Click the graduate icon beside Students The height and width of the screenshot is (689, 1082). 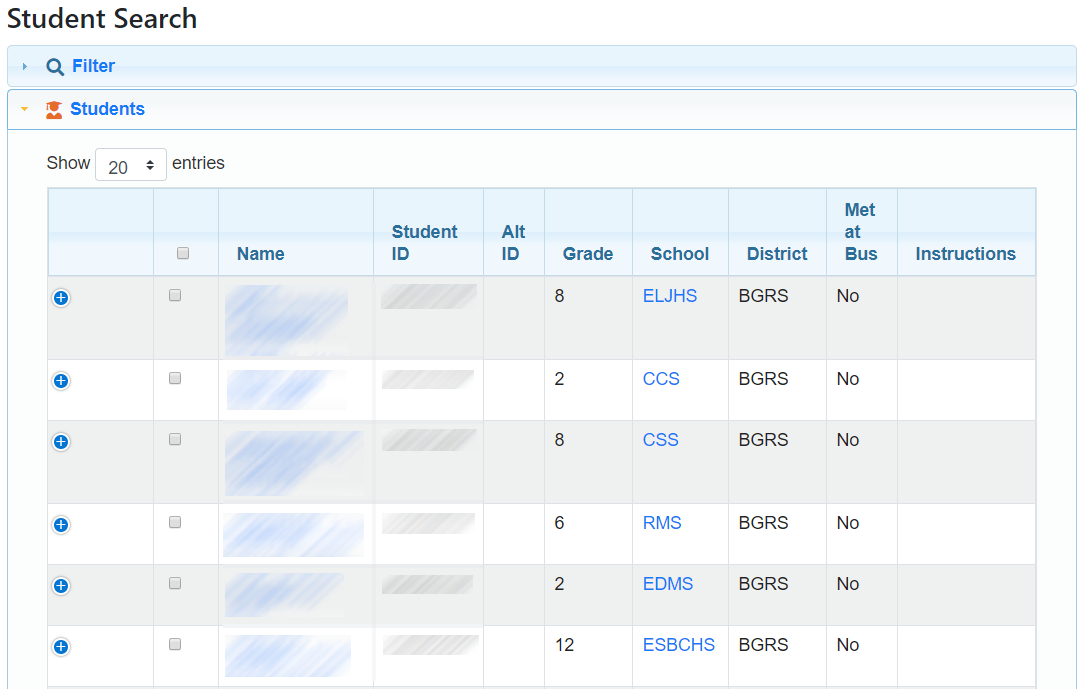54,110
